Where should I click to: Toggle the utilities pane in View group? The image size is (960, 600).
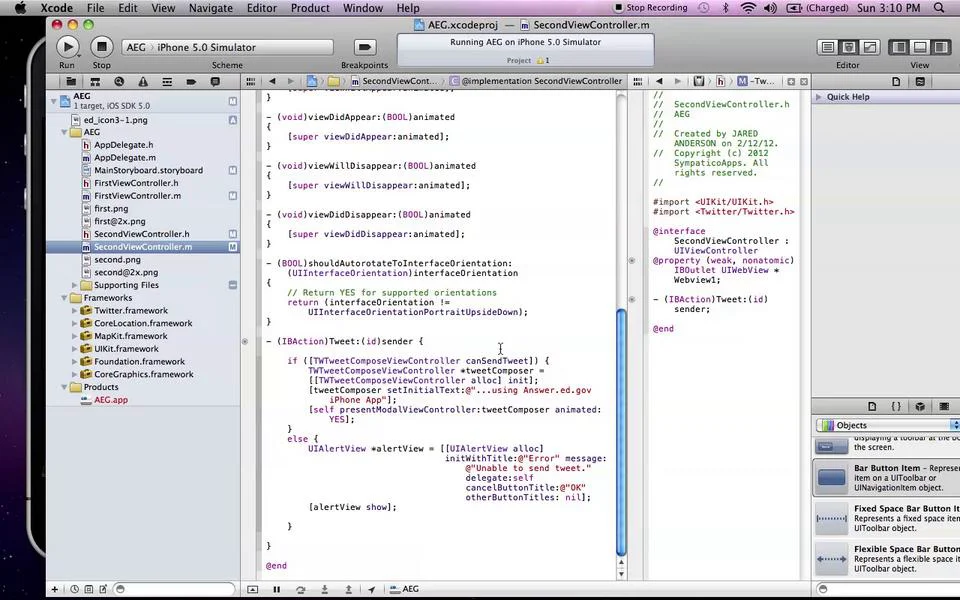click(940, 47)
